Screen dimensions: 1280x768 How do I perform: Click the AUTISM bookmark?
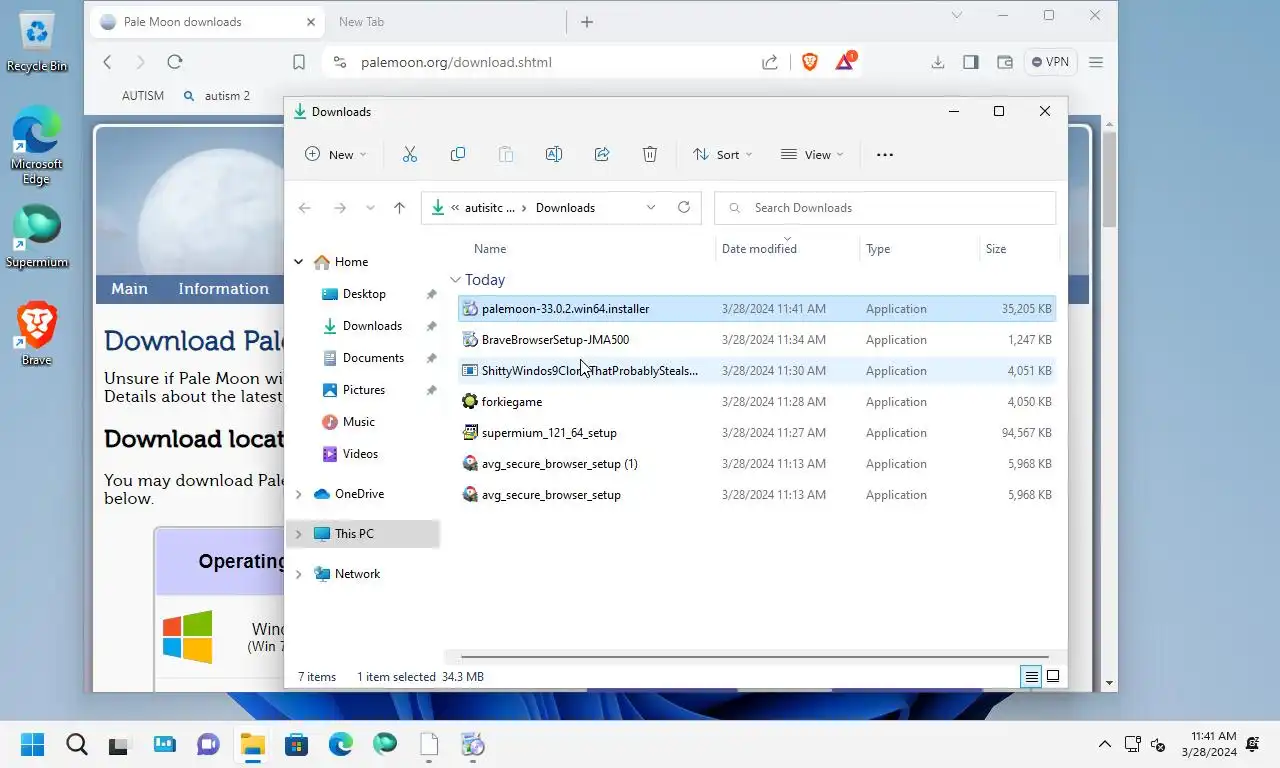143,96
